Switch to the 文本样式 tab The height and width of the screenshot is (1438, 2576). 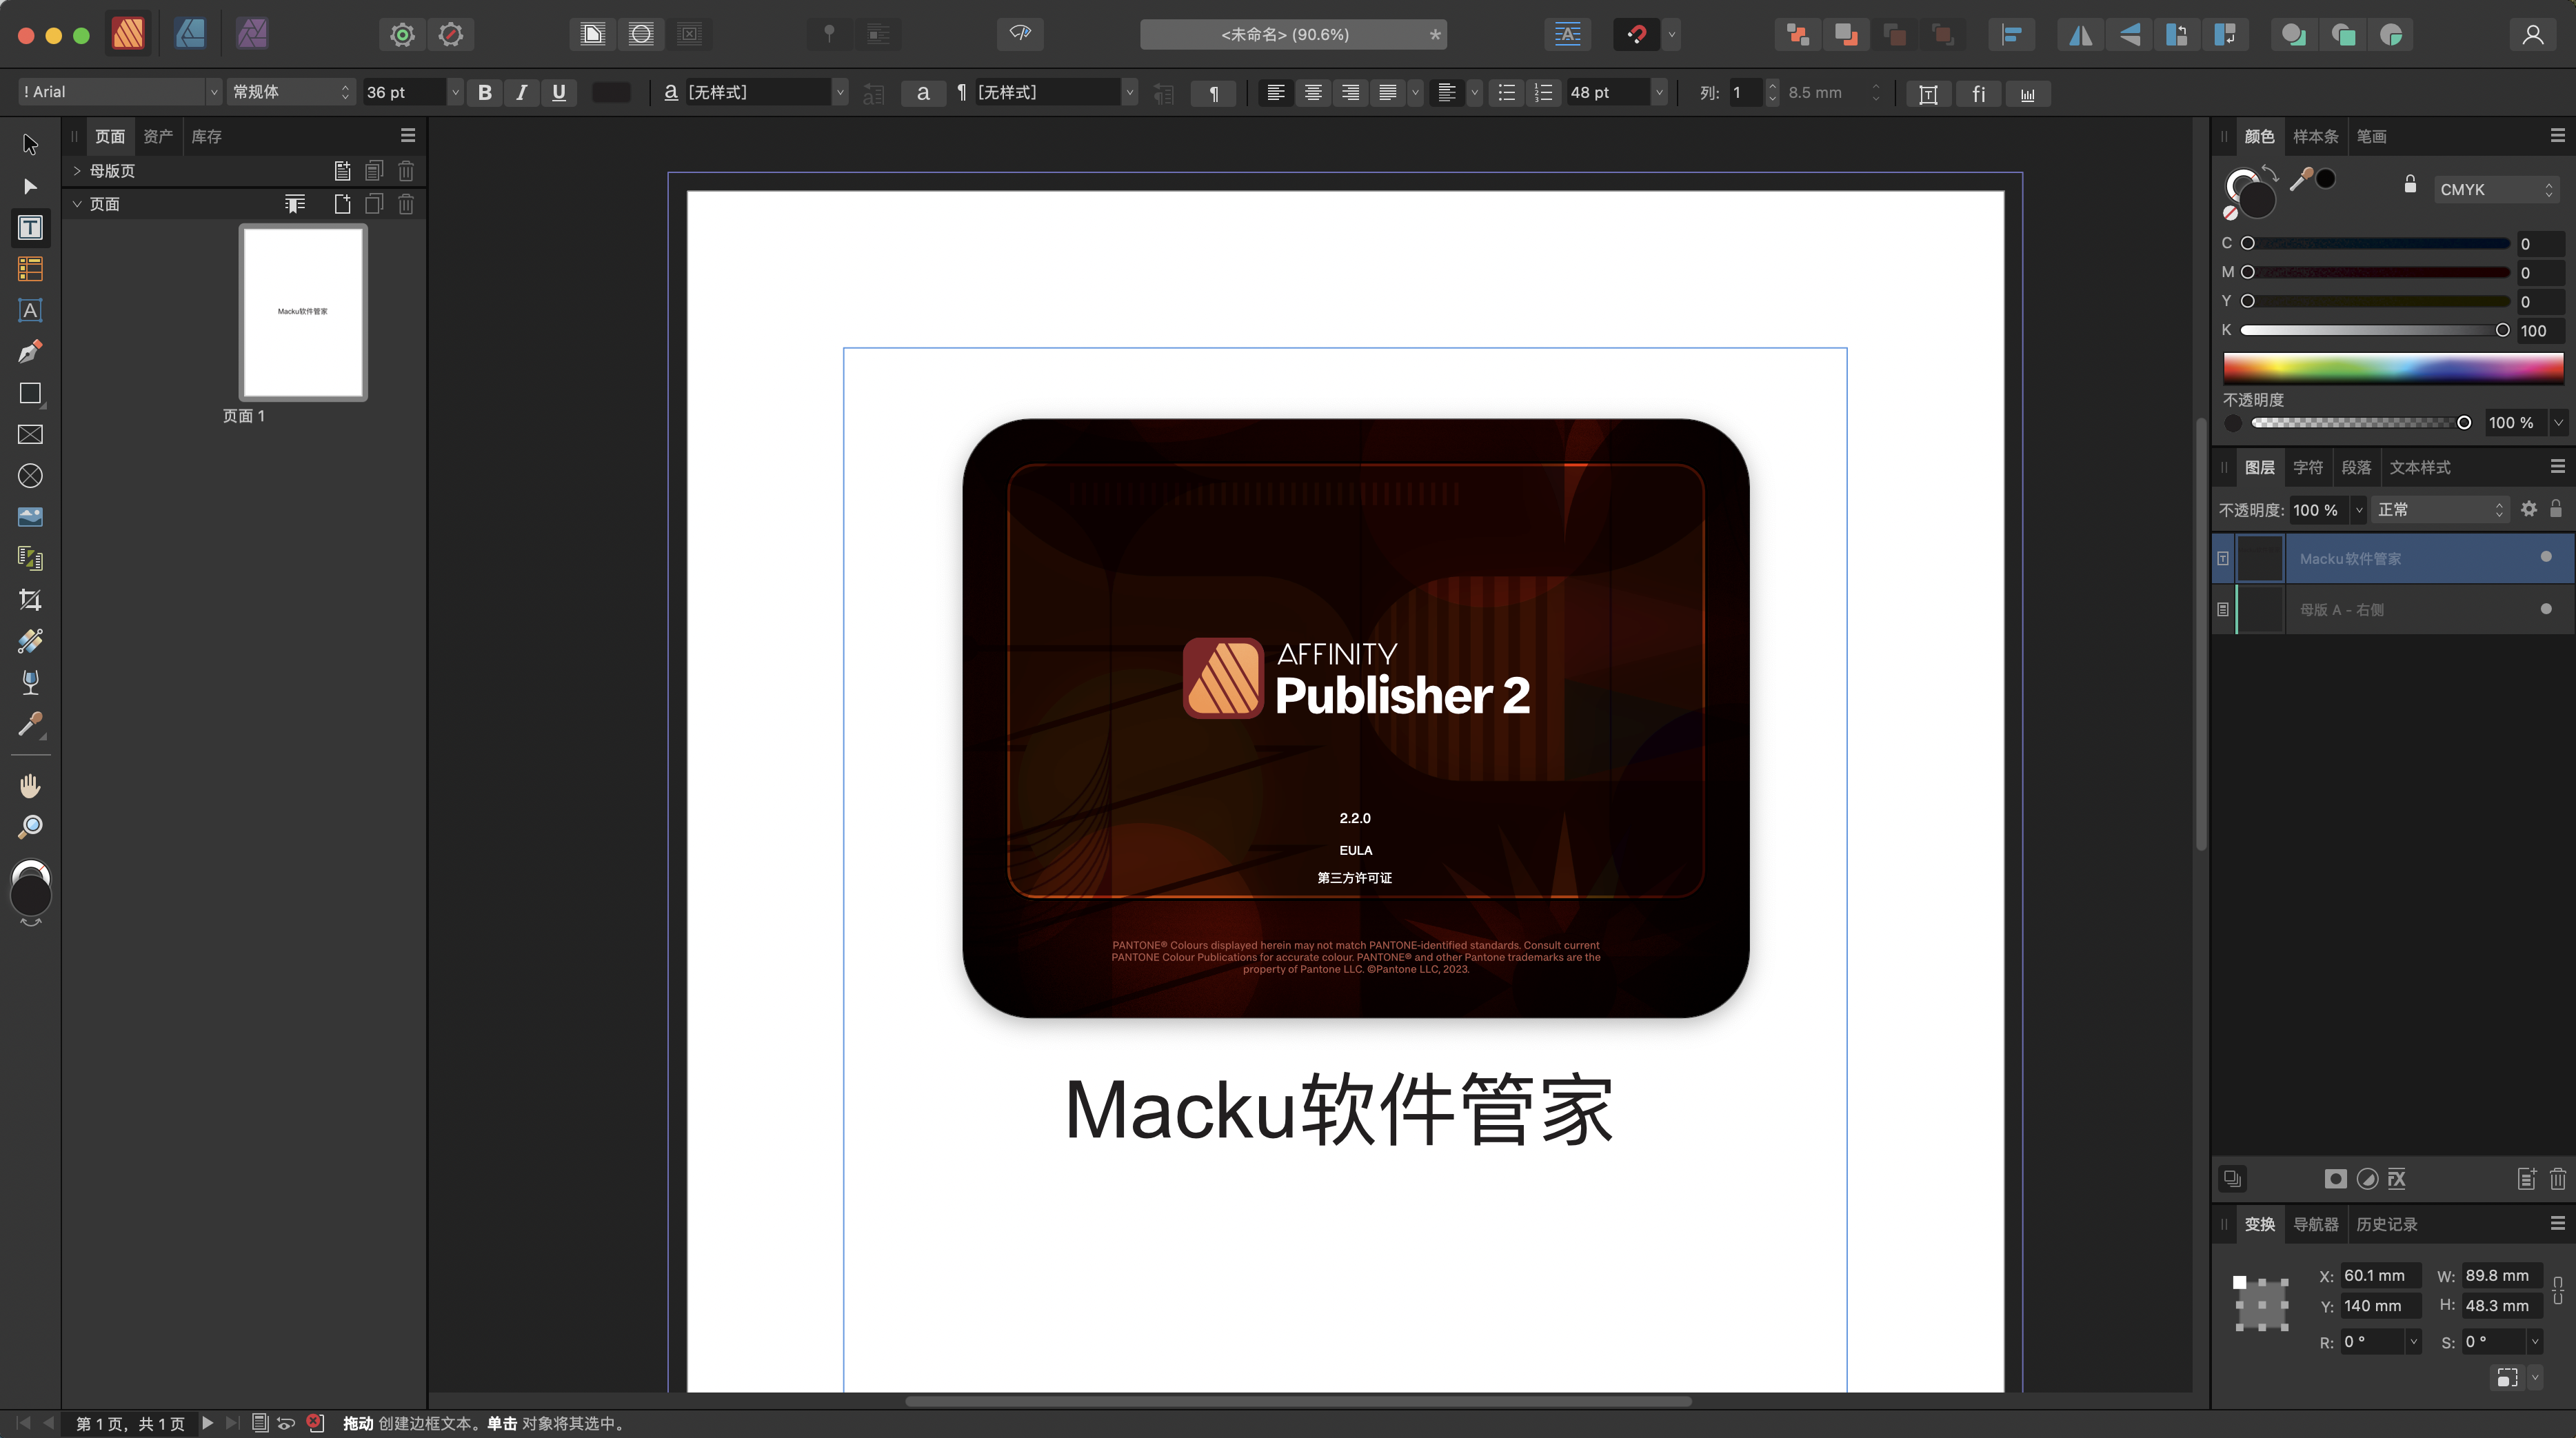coord(2420,467)
